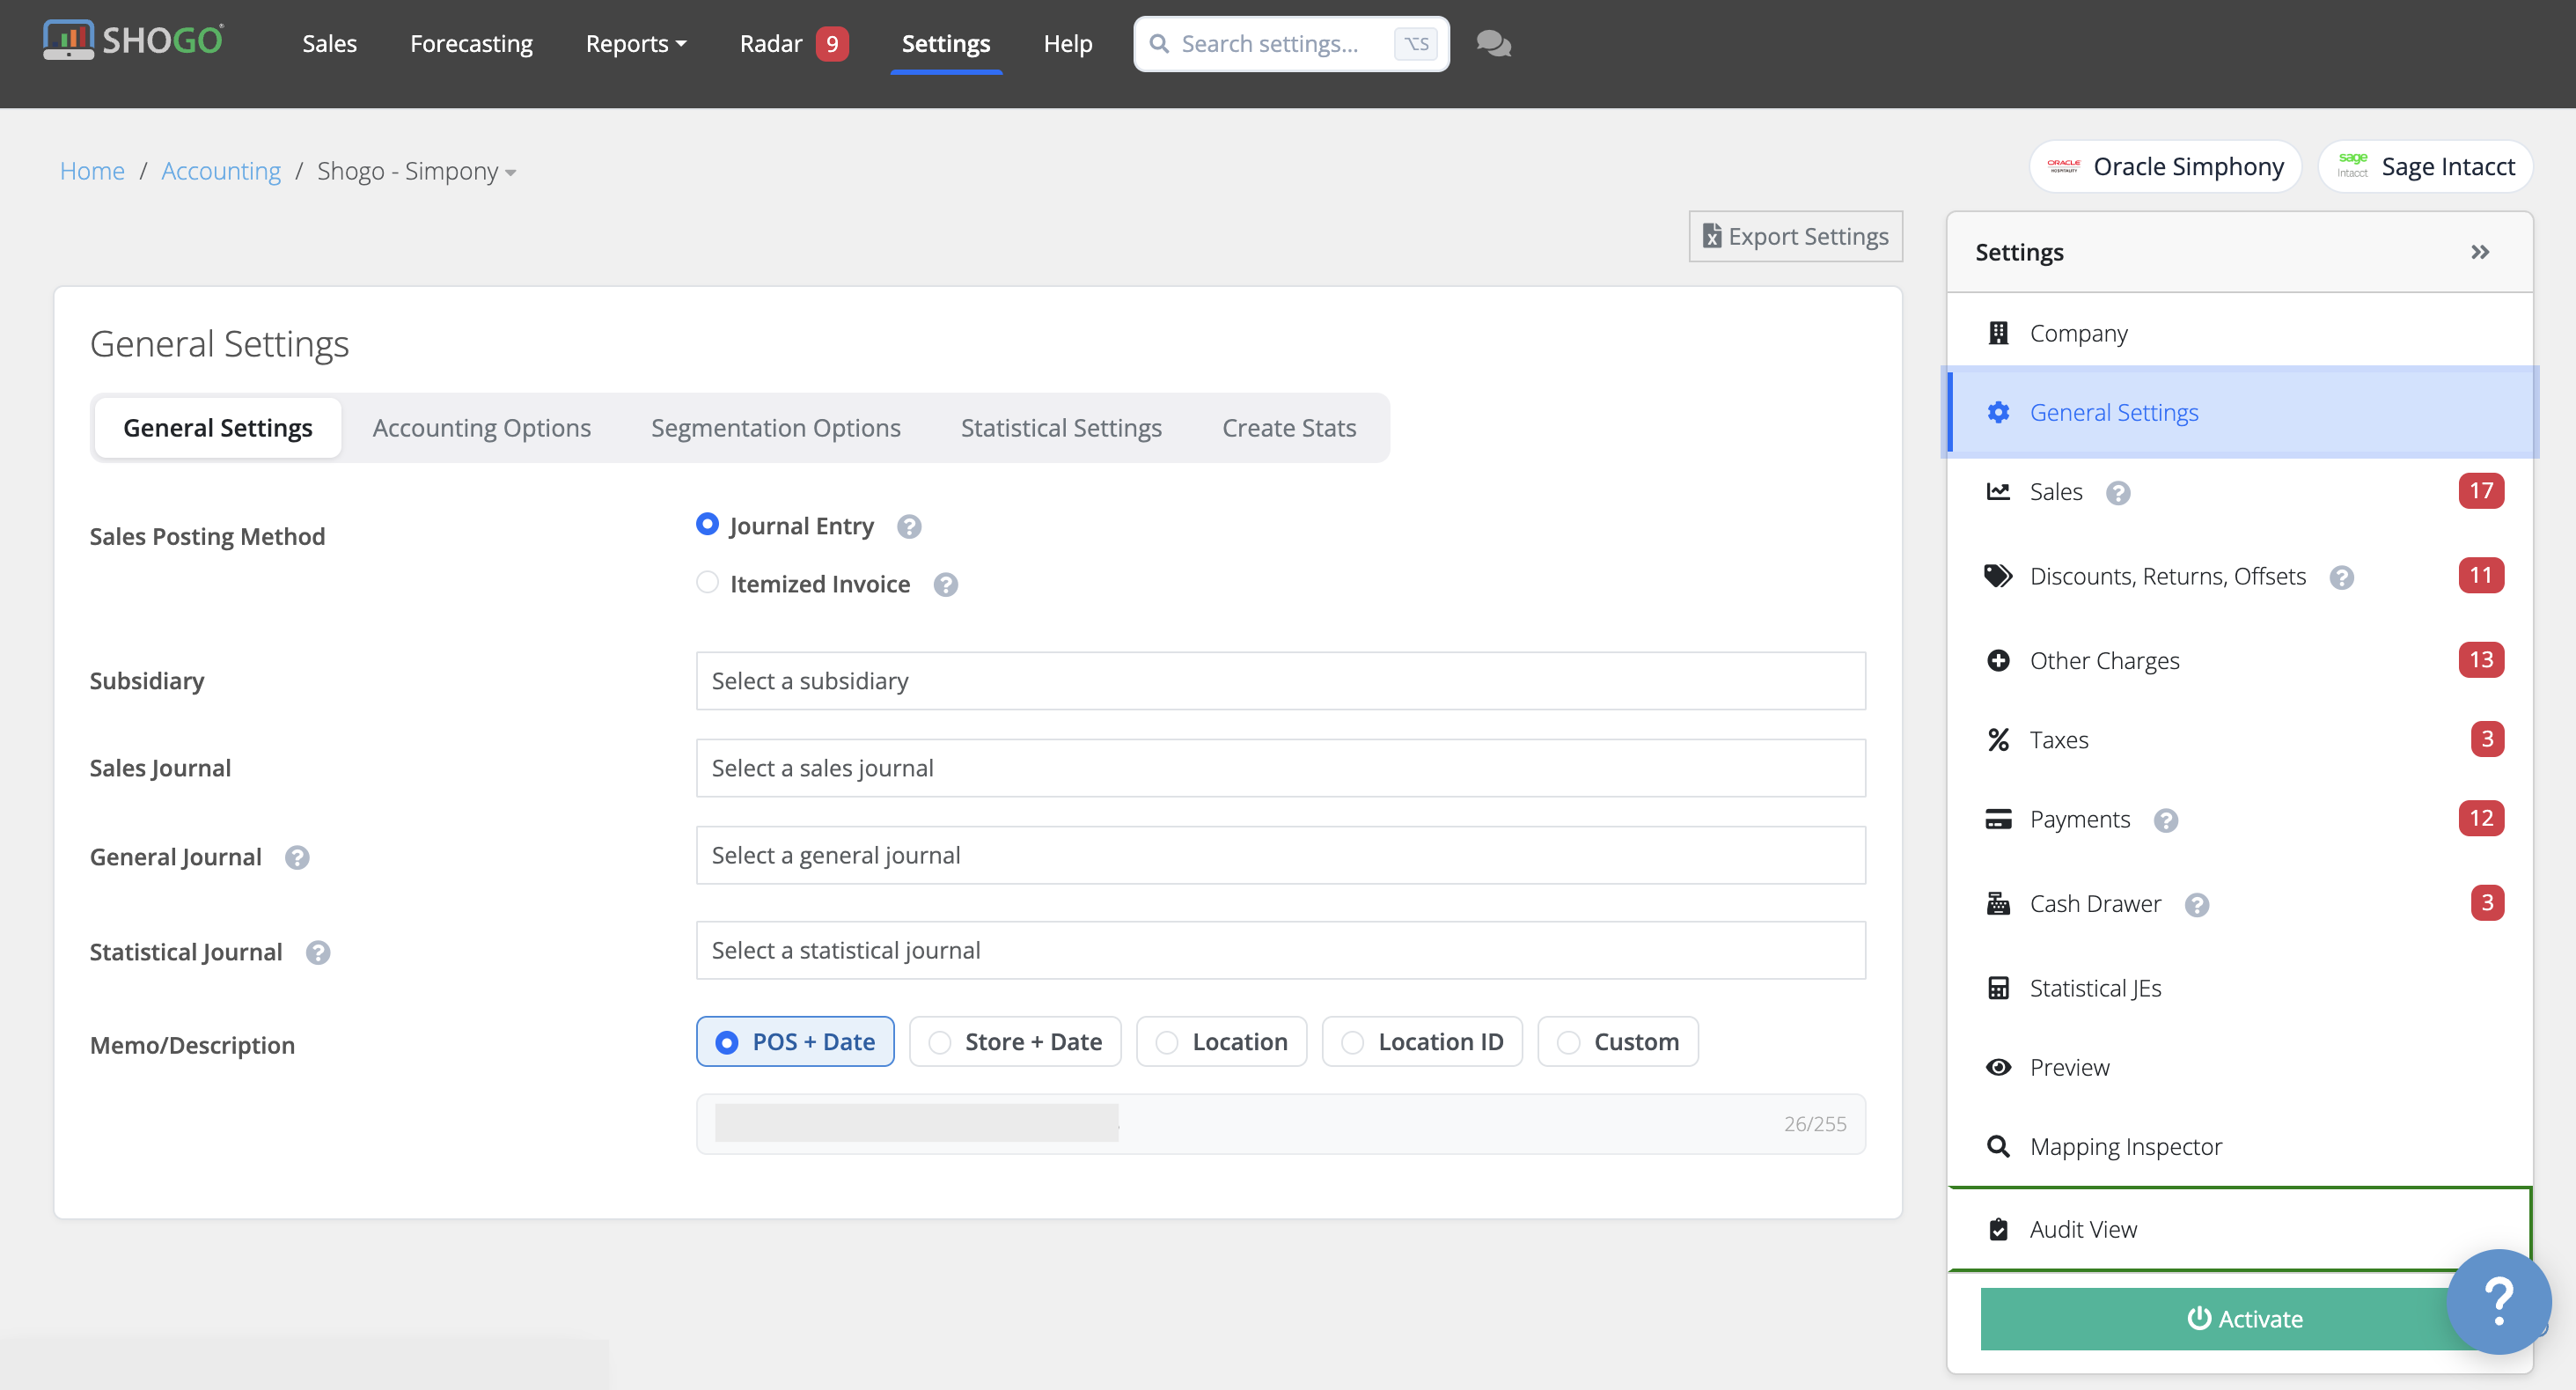Click Export Settings button
Screen dimensions: 2576x1390
[1795, 236]
